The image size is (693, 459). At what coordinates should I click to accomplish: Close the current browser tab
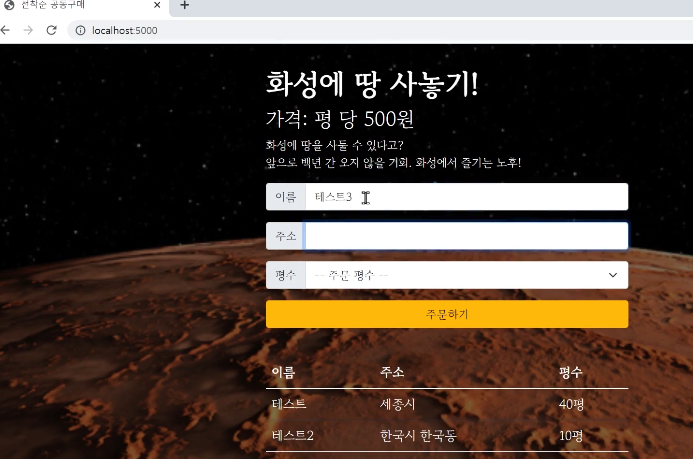coord(157,5)
